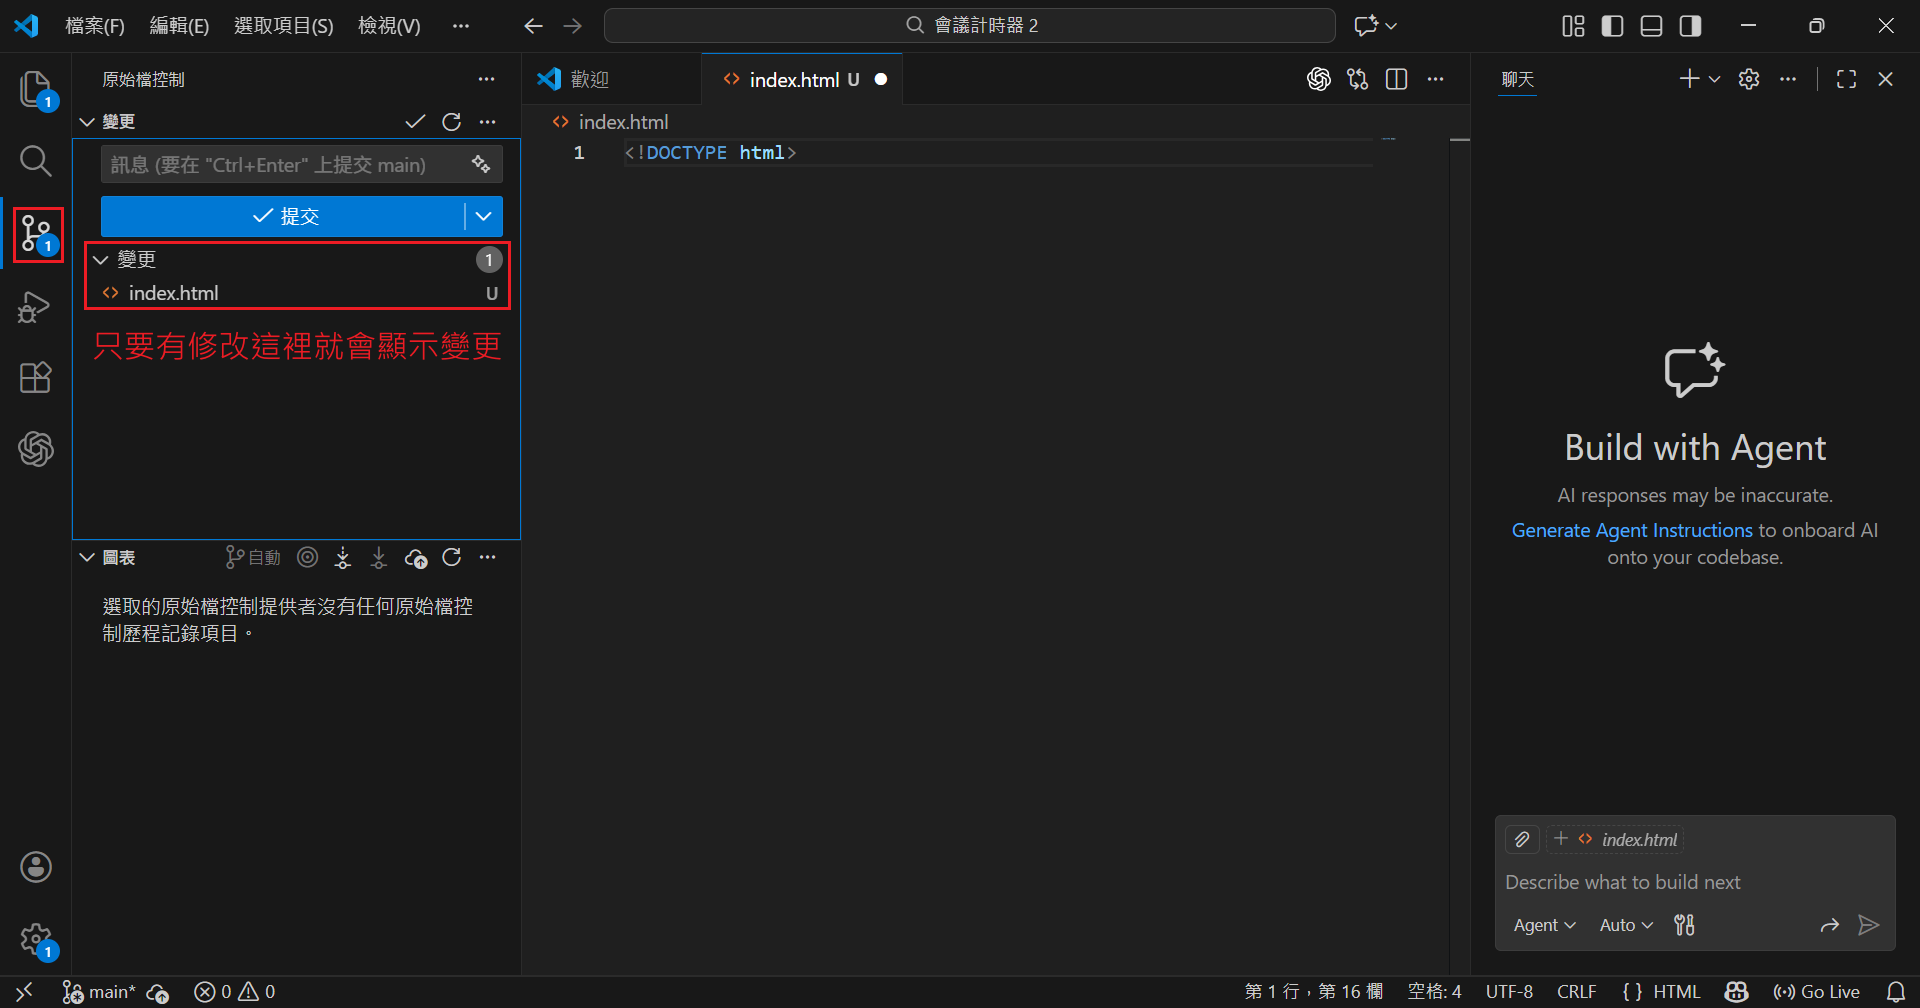1920x1008 pixels.
Task: Open the commit button dropdown arrow
Action: pyautogui.click(x=484, y=216)
